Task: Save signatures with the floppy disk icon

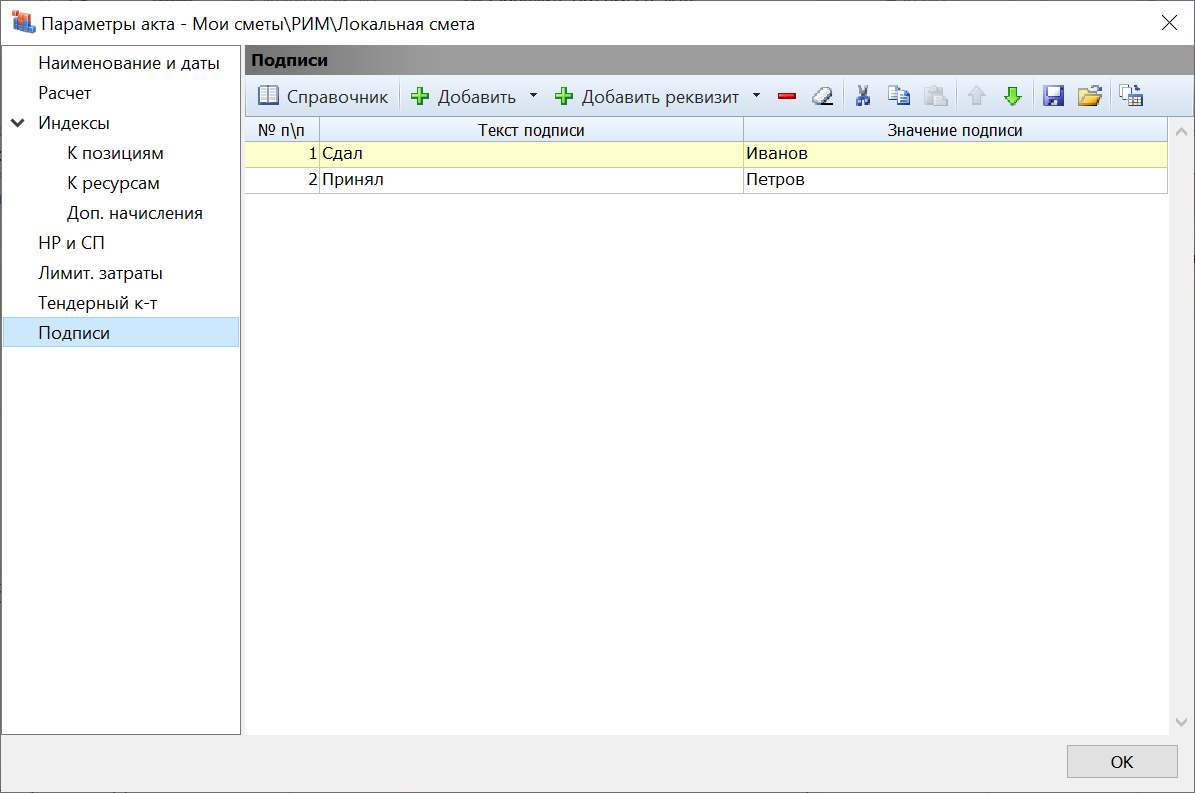Action: click(x=1053, y=96)
